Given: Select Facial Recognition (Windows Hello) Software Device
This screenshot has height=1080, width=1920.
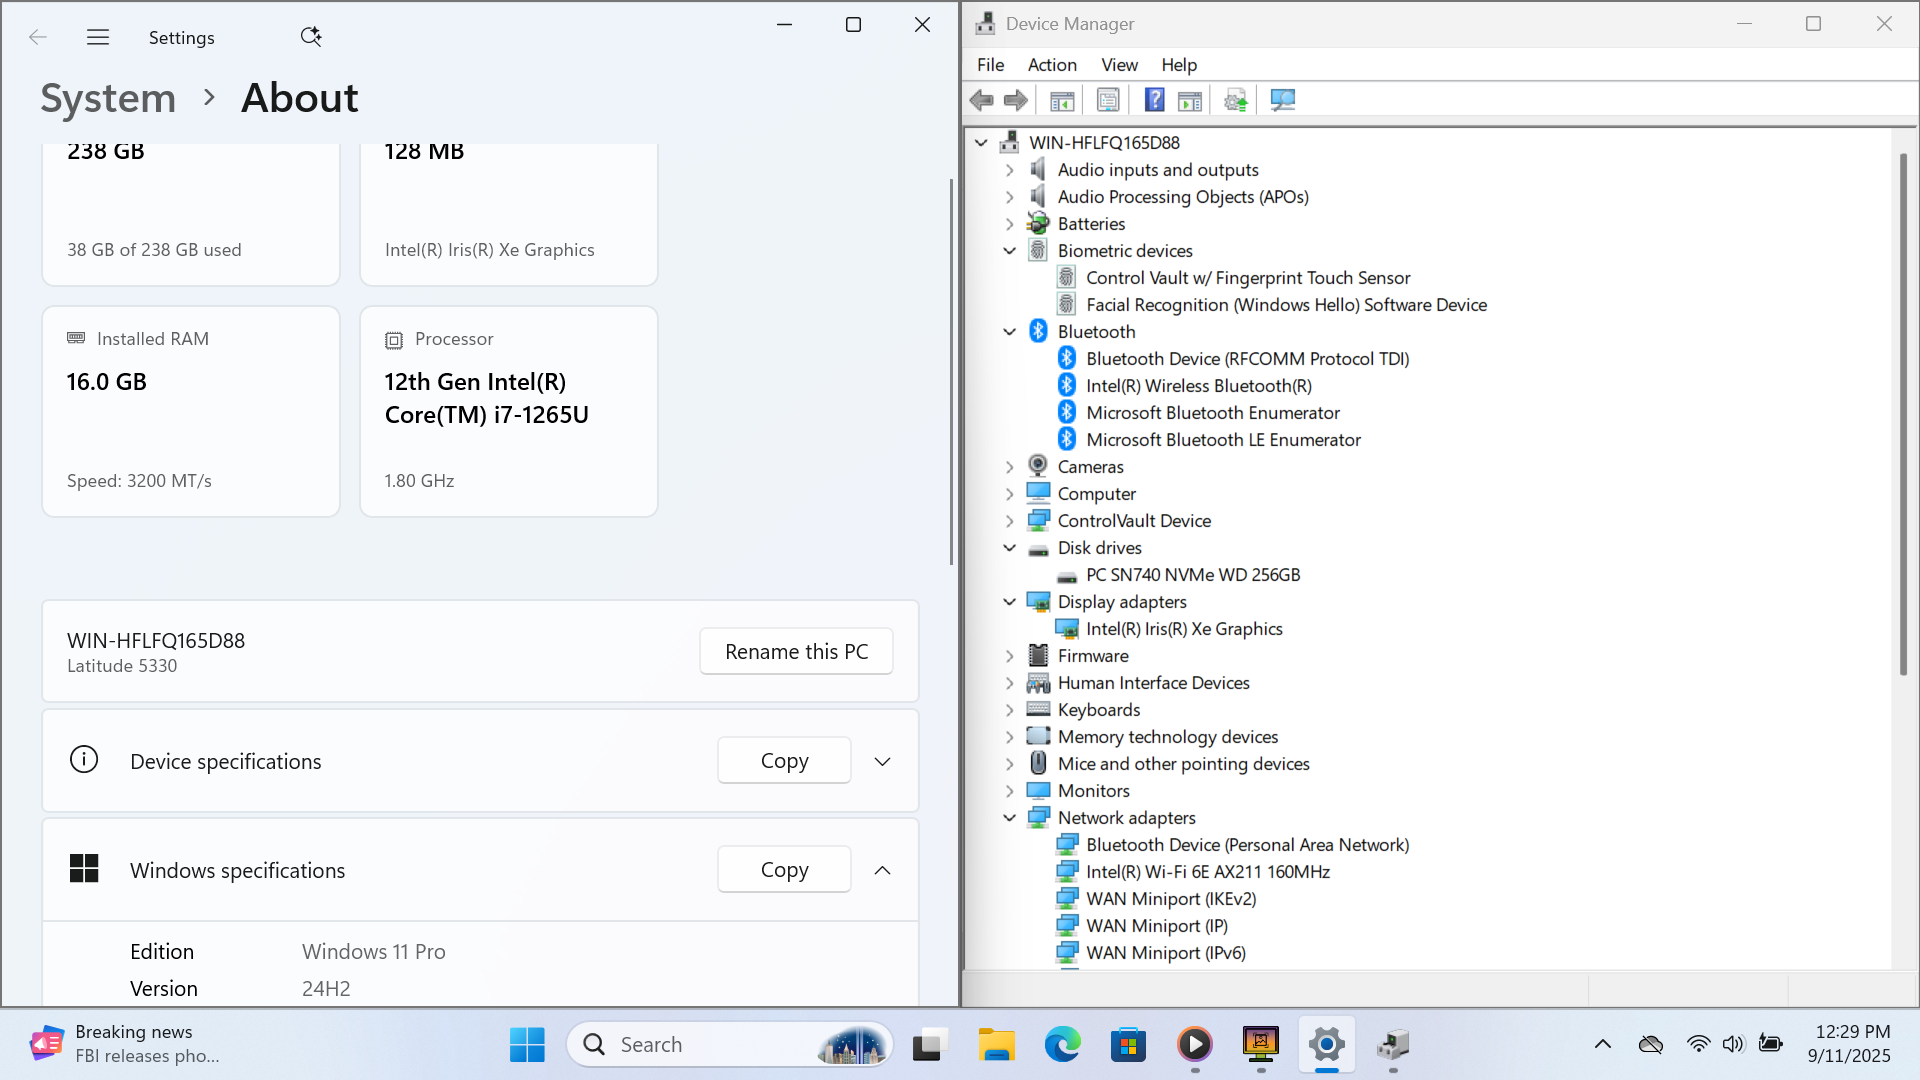Looking at the screenshot, I should click(x=1286, y=305).
